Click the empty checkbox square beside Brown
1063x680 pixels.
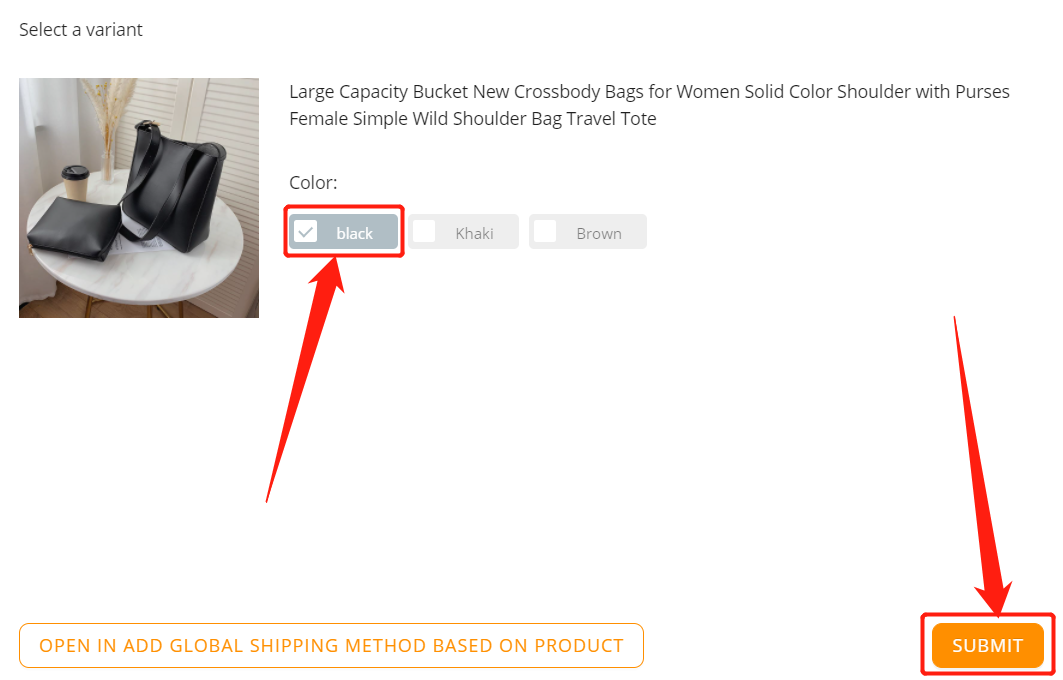[x=545, y=232]
